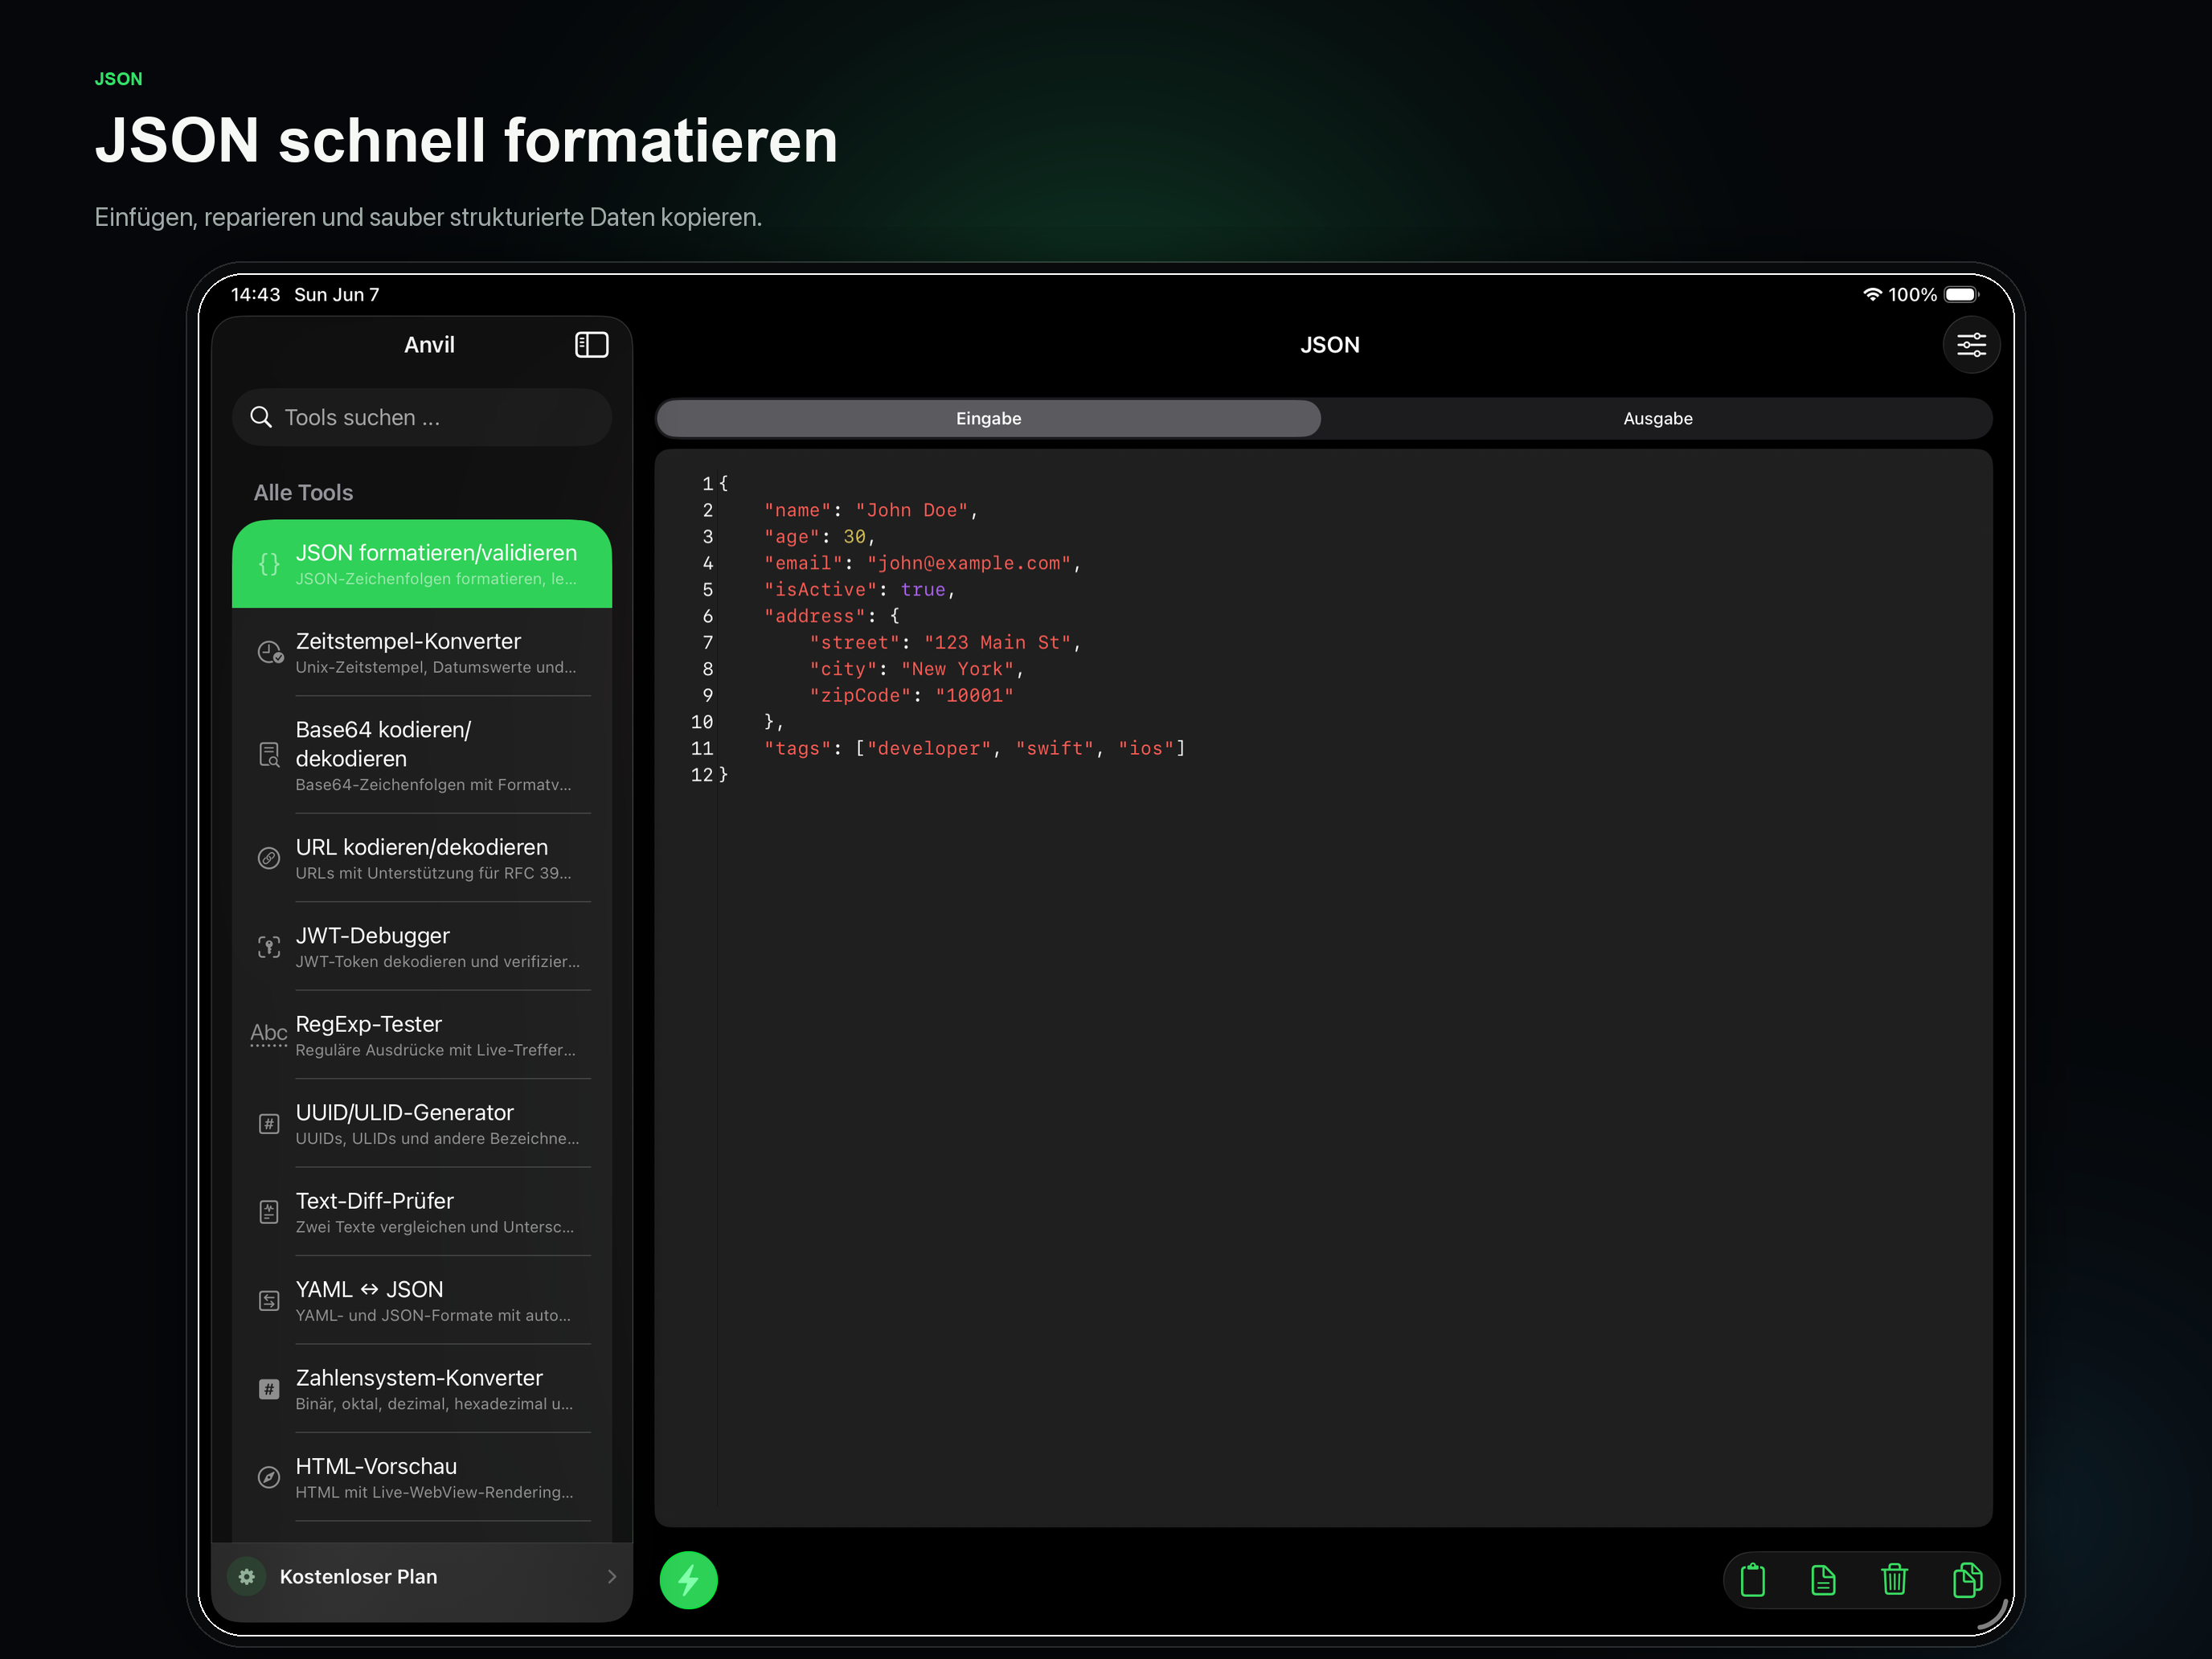
Task: Open the file document icon
Action: (1822, 1579)
